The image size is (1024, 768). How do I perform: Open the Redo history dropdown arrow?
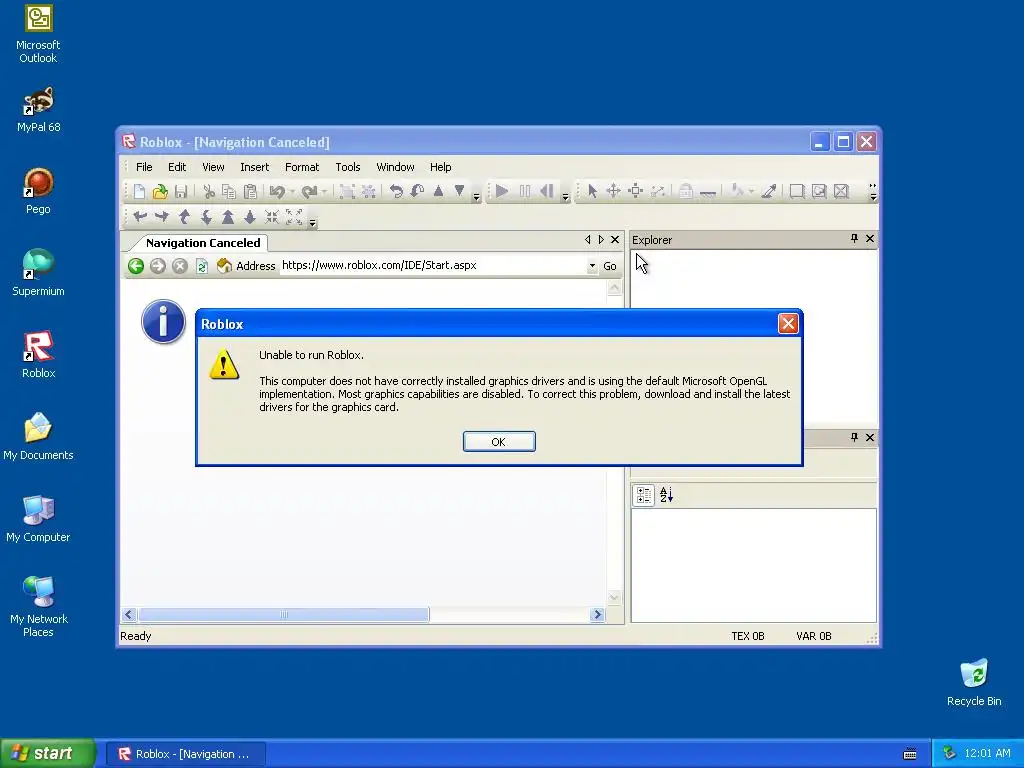pyautogui.click(x=324, y=191)
